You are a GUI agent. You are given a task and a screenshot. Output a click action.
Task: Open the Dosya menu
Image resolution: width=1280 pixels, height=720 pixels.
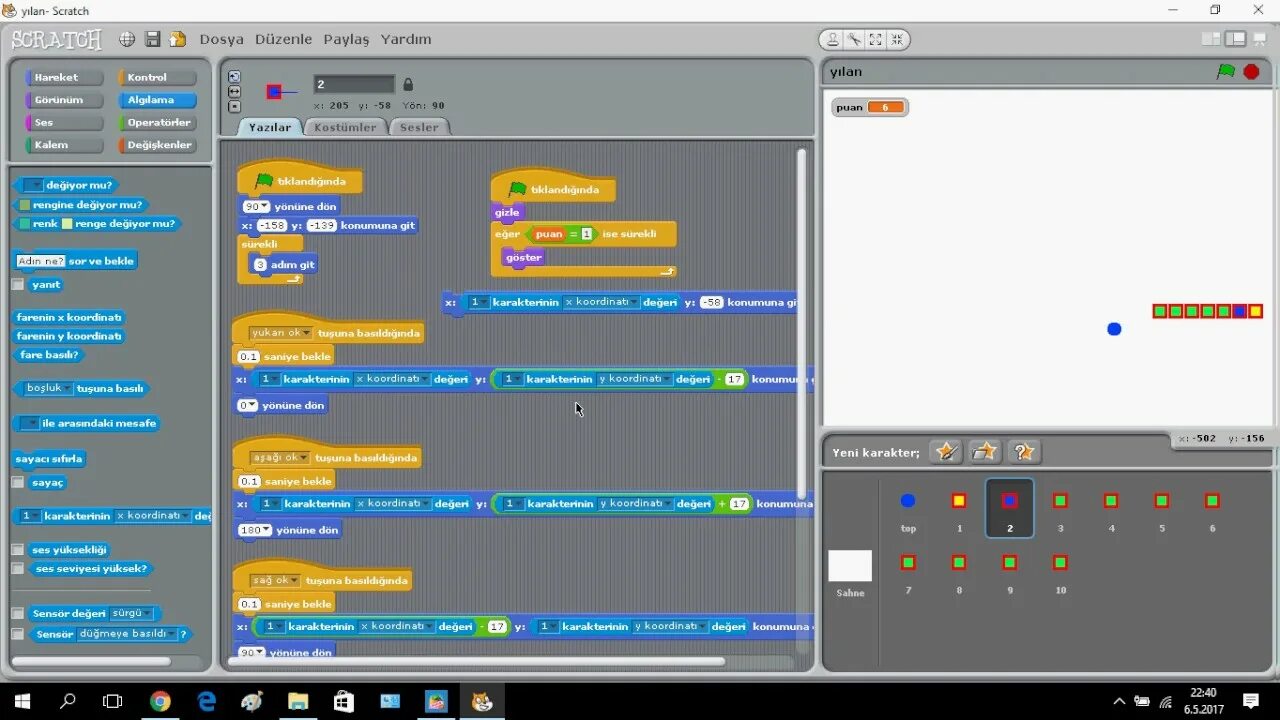(221, 39)
